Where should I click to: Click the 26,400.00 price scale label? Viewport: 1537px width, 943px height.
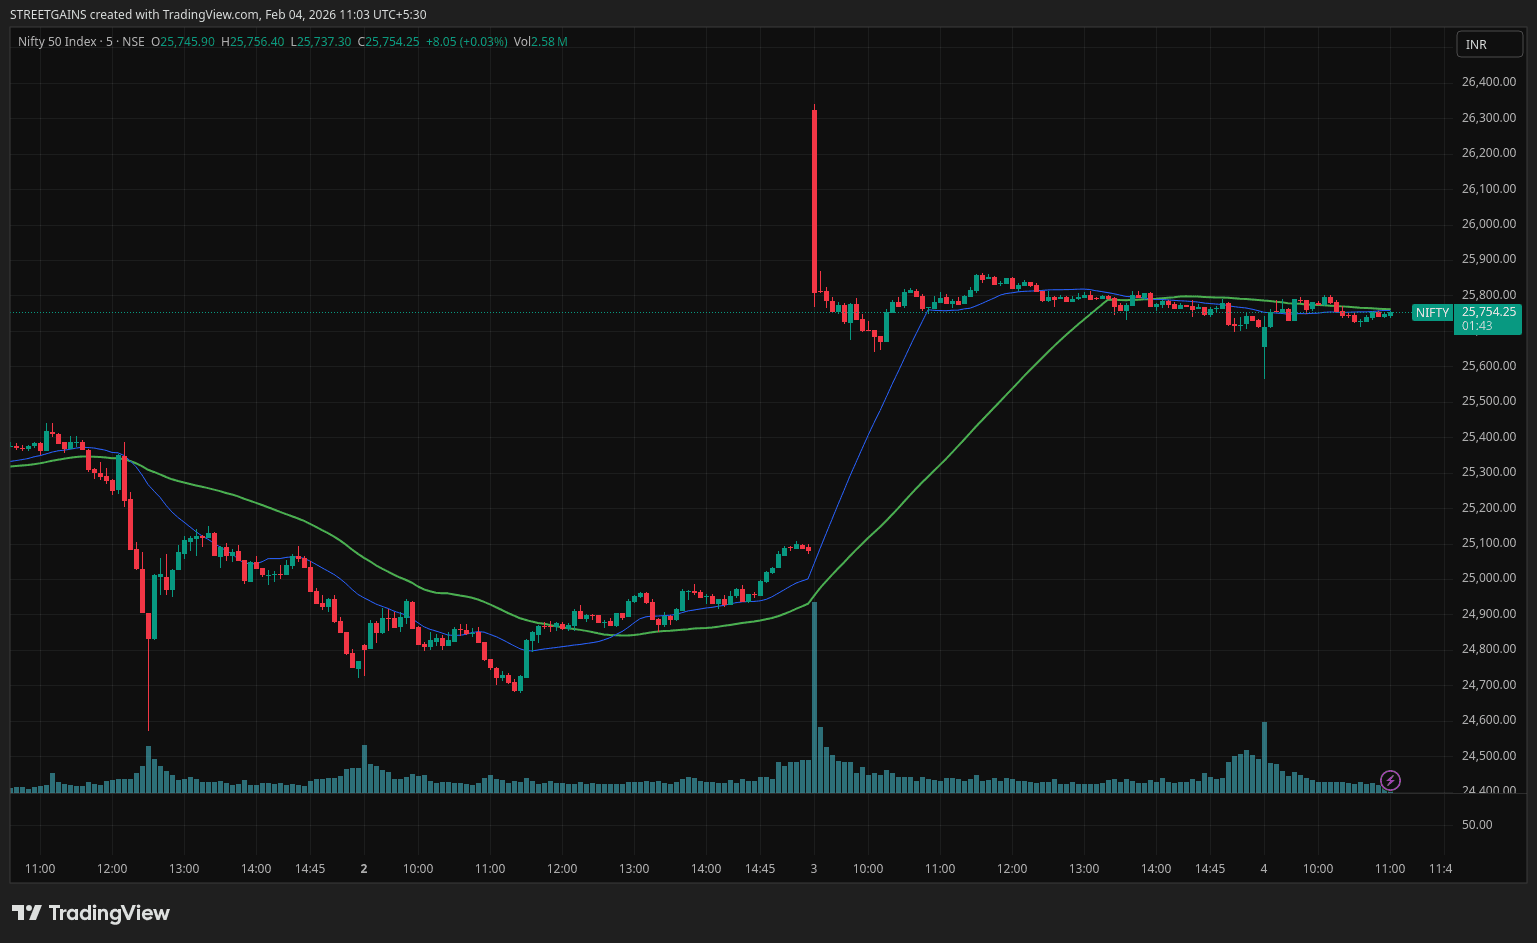pyautogui.click(x=1488, y=82)
